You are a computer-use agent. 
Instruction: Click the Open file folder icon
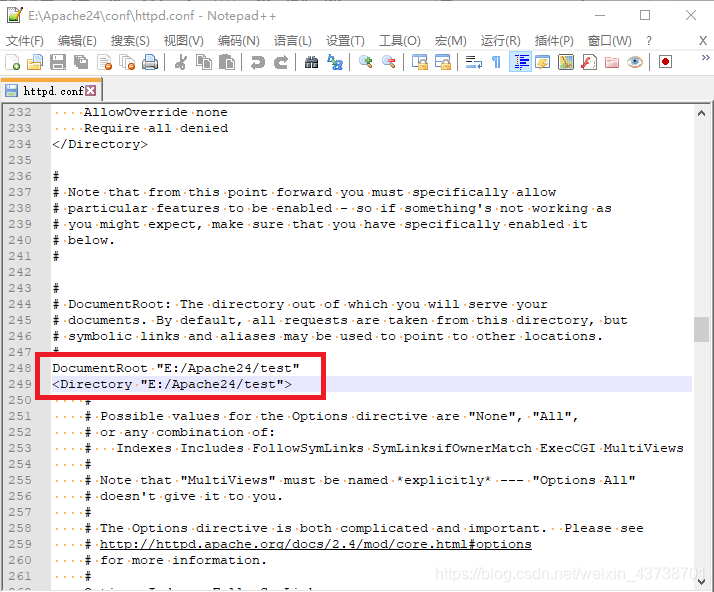[x=35, y=62]
